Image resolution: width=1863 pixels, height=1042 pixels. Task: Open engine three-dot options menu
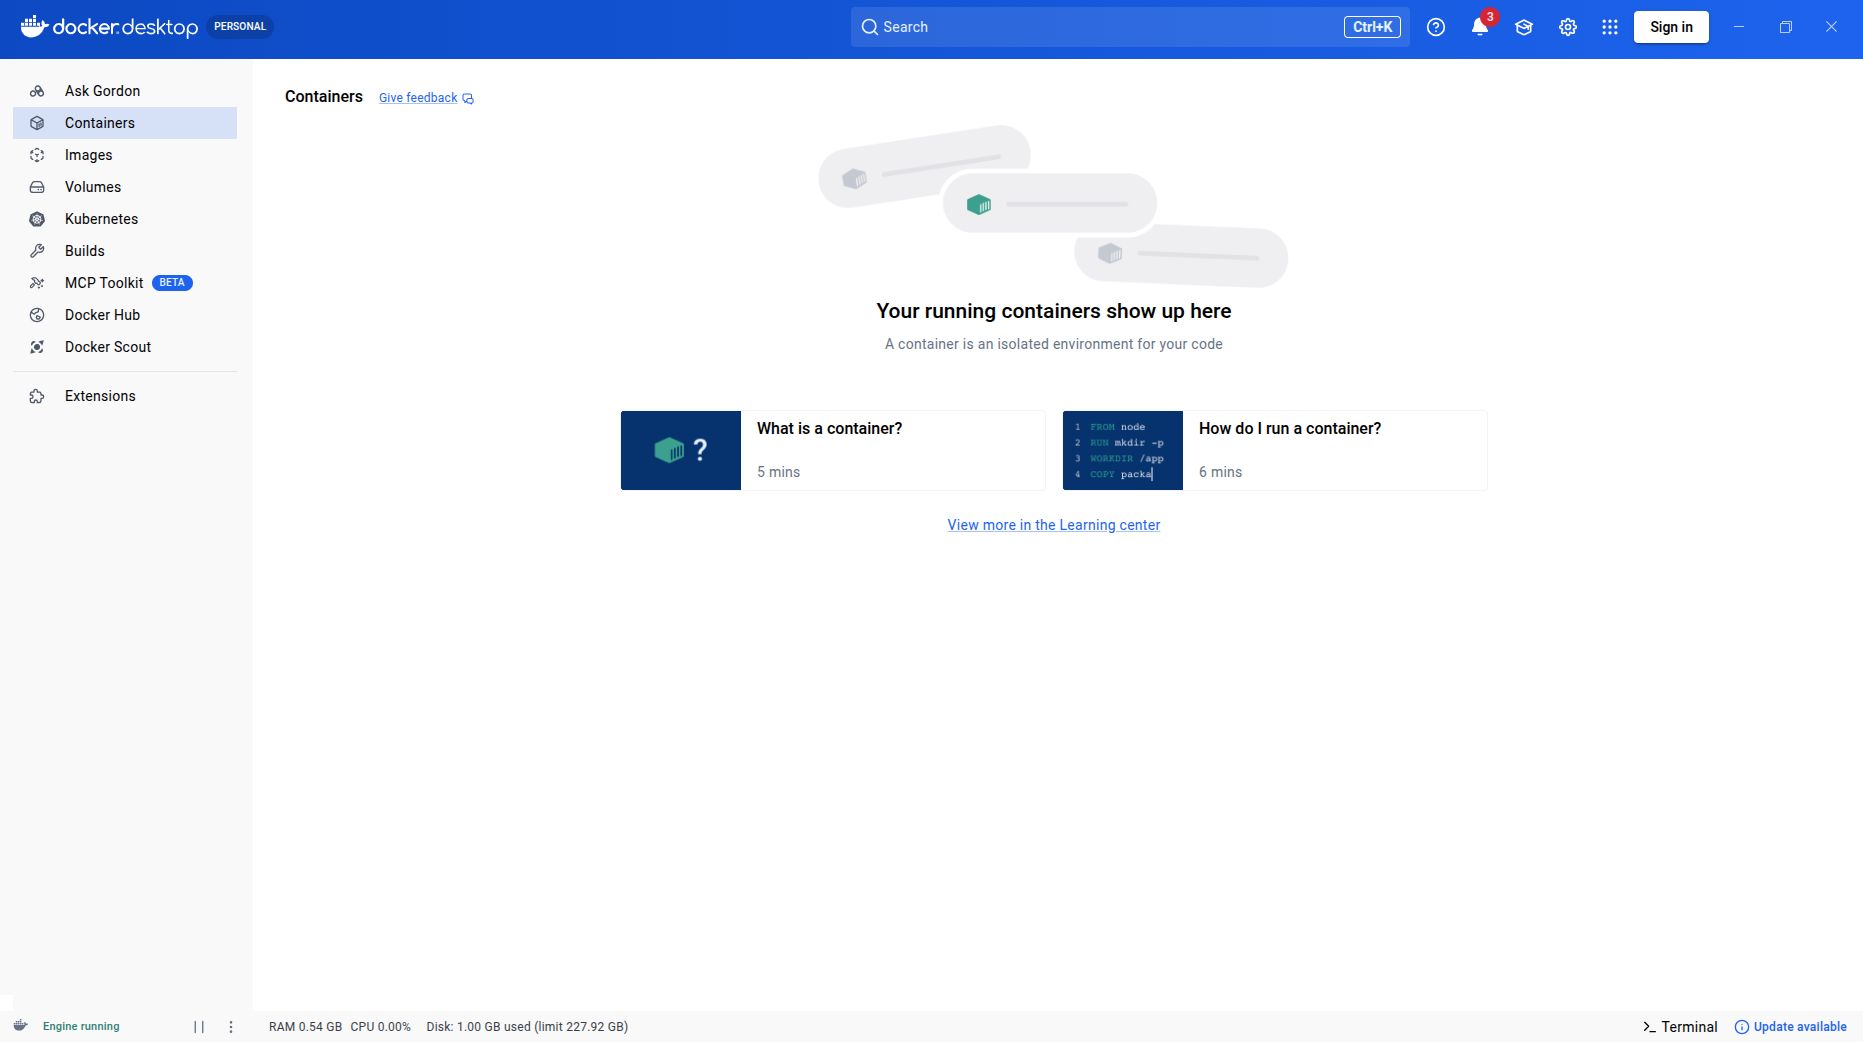coord(231,1026)
